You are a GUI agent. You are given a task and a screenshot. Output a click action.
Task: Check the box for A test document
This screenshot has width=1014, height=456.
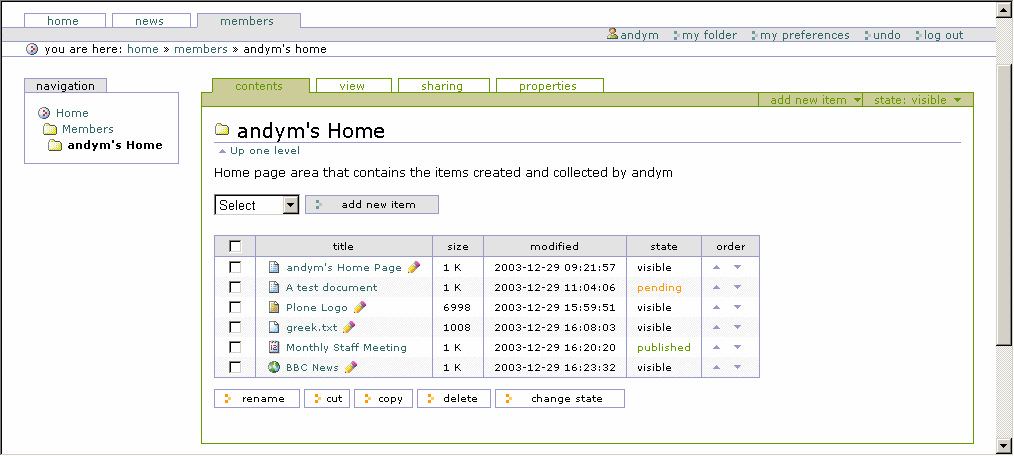235,288
